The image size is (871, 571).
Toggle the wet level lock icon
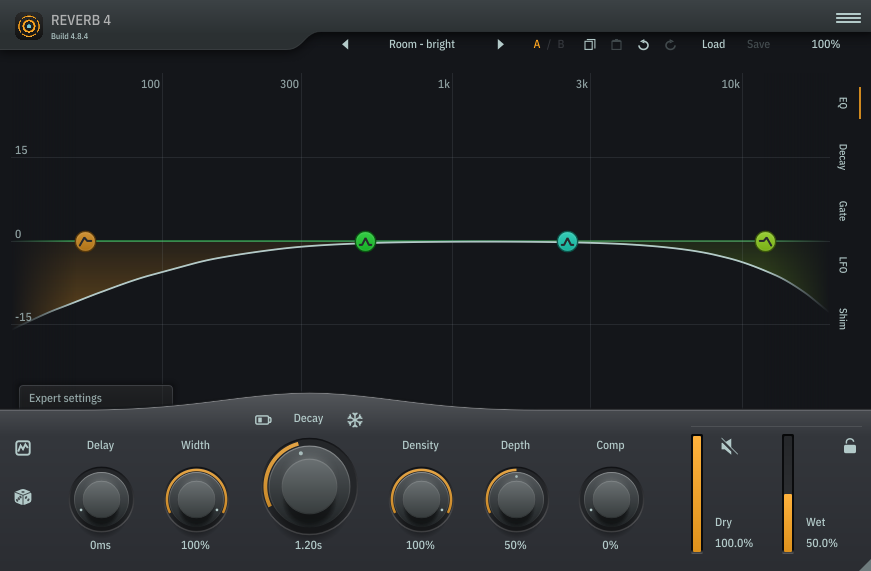point(849,446)
